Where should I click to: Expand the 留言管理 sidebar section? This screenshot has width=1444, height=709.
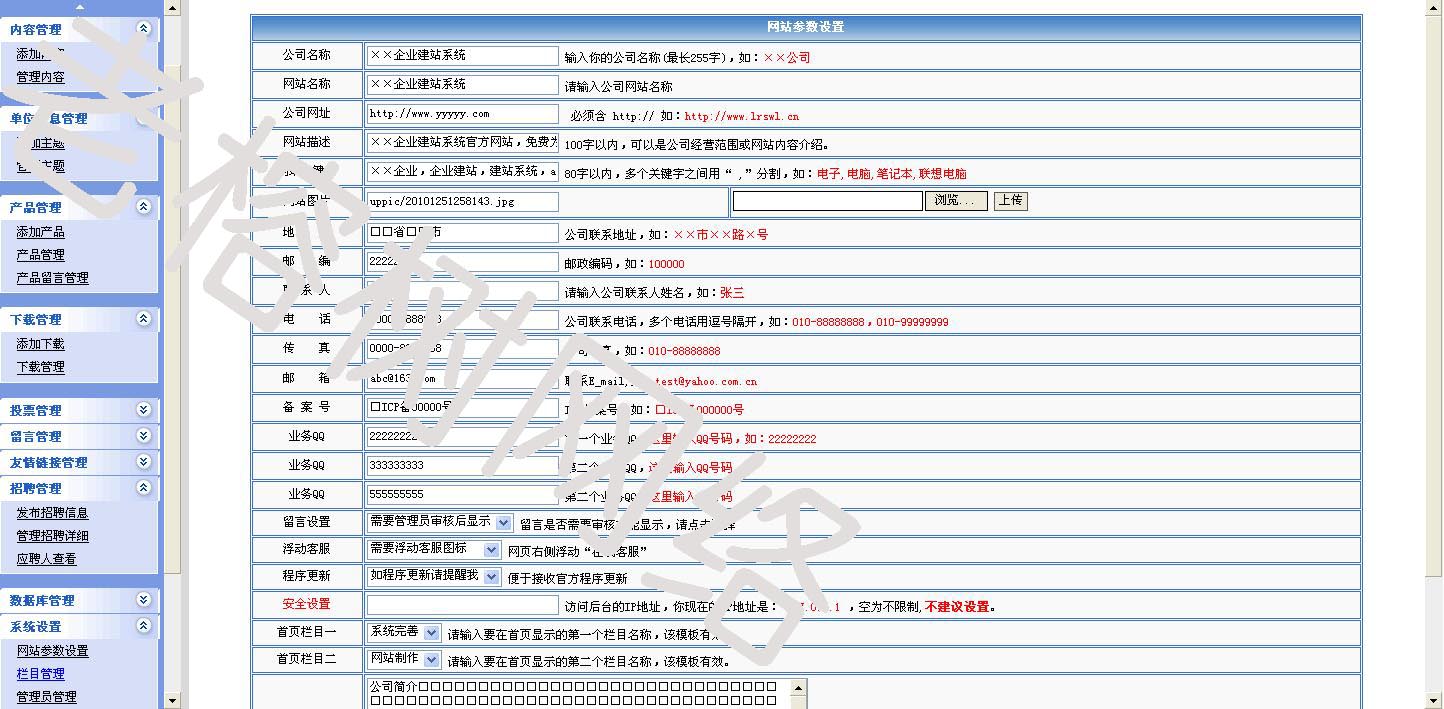tap(143, 436)
